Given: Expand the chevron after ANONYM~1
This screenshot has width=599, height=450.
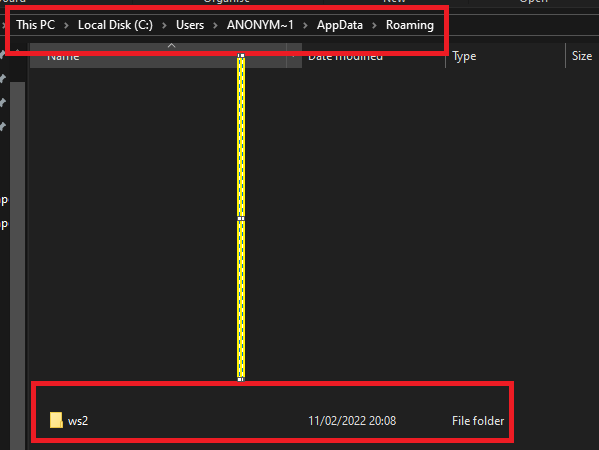Looking at the screenshot, I should [305, 25].
